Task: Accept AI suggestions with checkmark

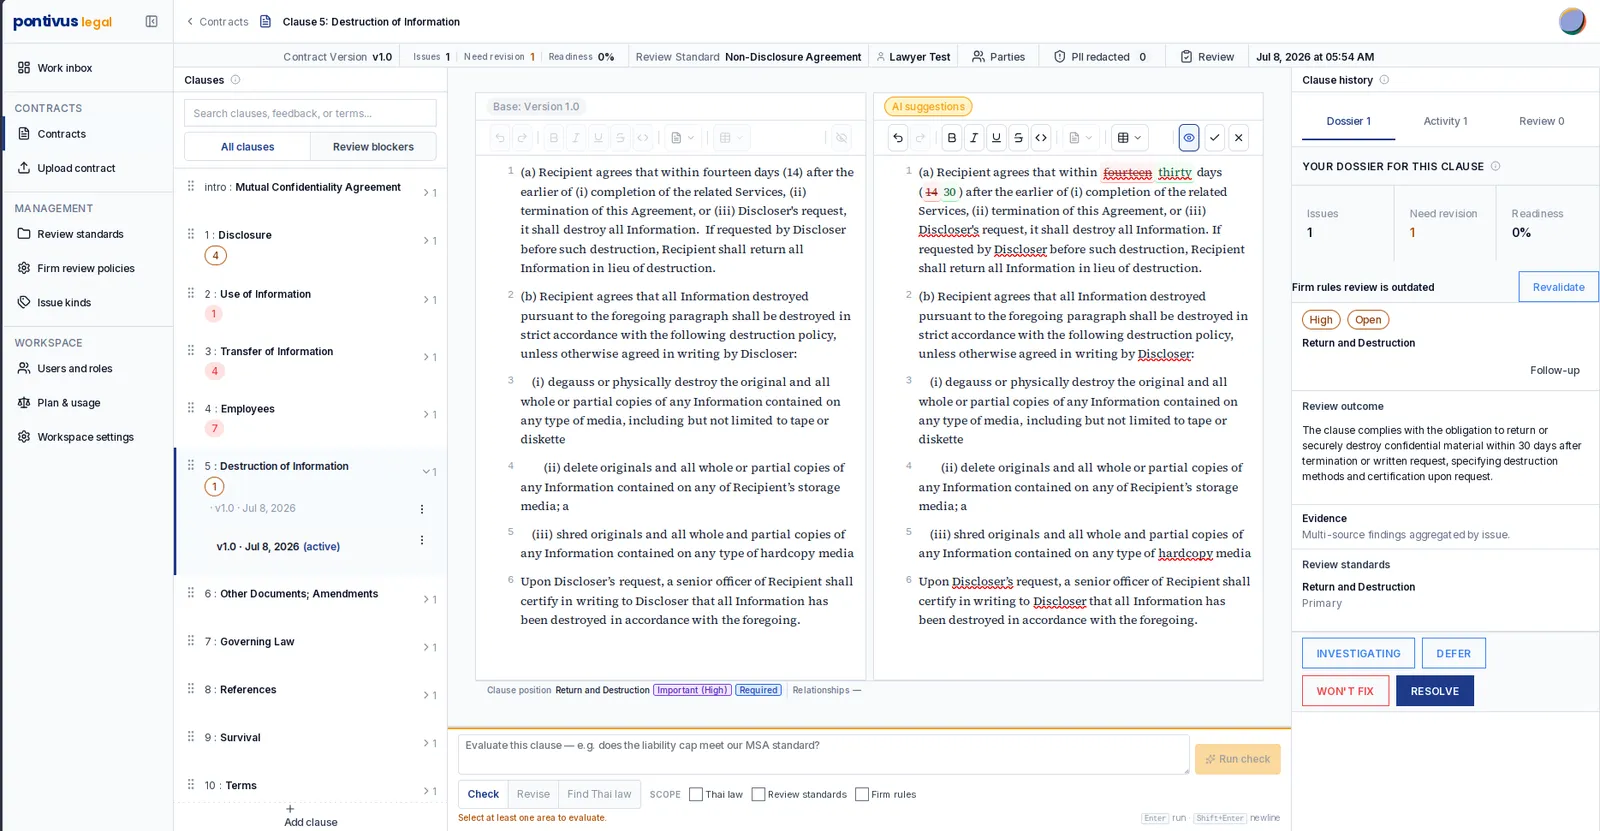Action: [1214, 138]
